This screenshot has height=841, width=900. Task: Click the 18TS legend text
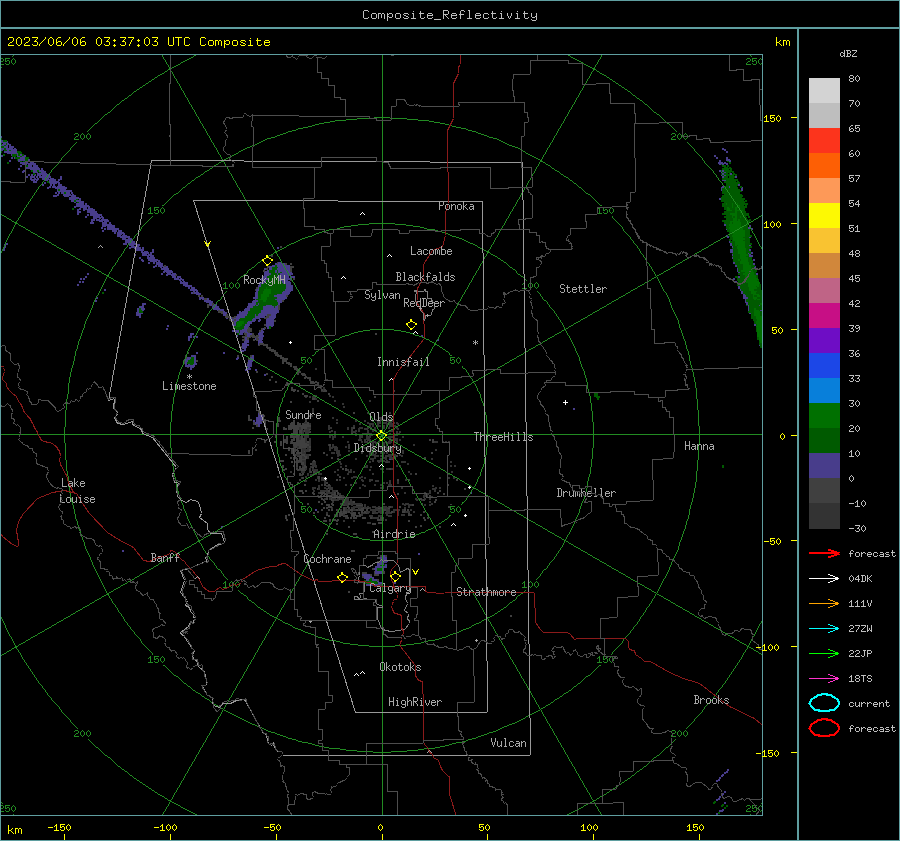[x=860, y=679]
